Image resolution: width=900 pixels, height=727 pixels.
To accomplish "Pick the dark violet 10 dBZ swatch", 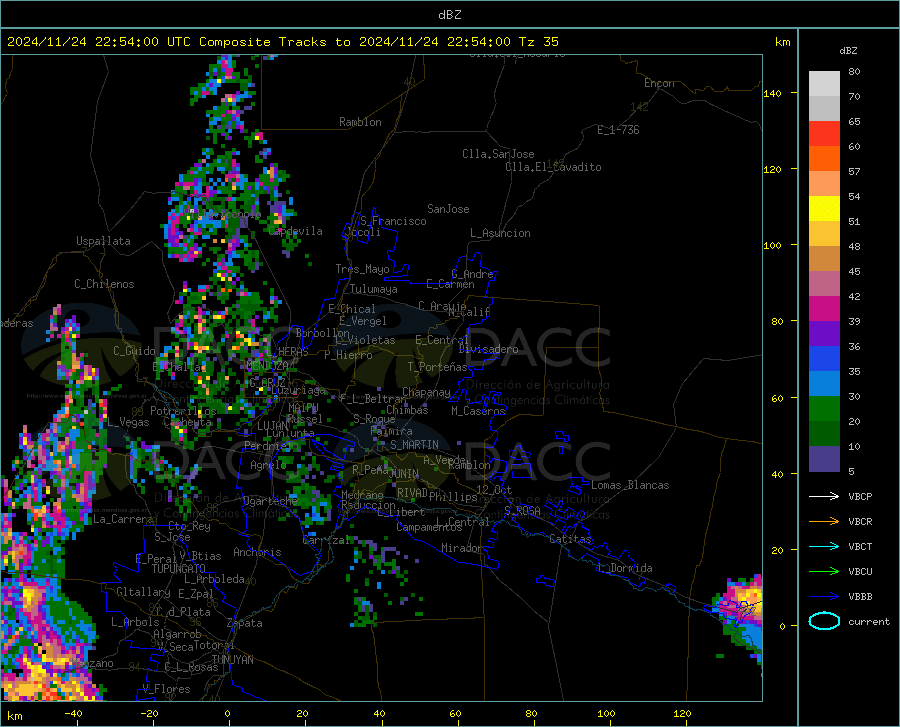I will click(x=824, y=458).
